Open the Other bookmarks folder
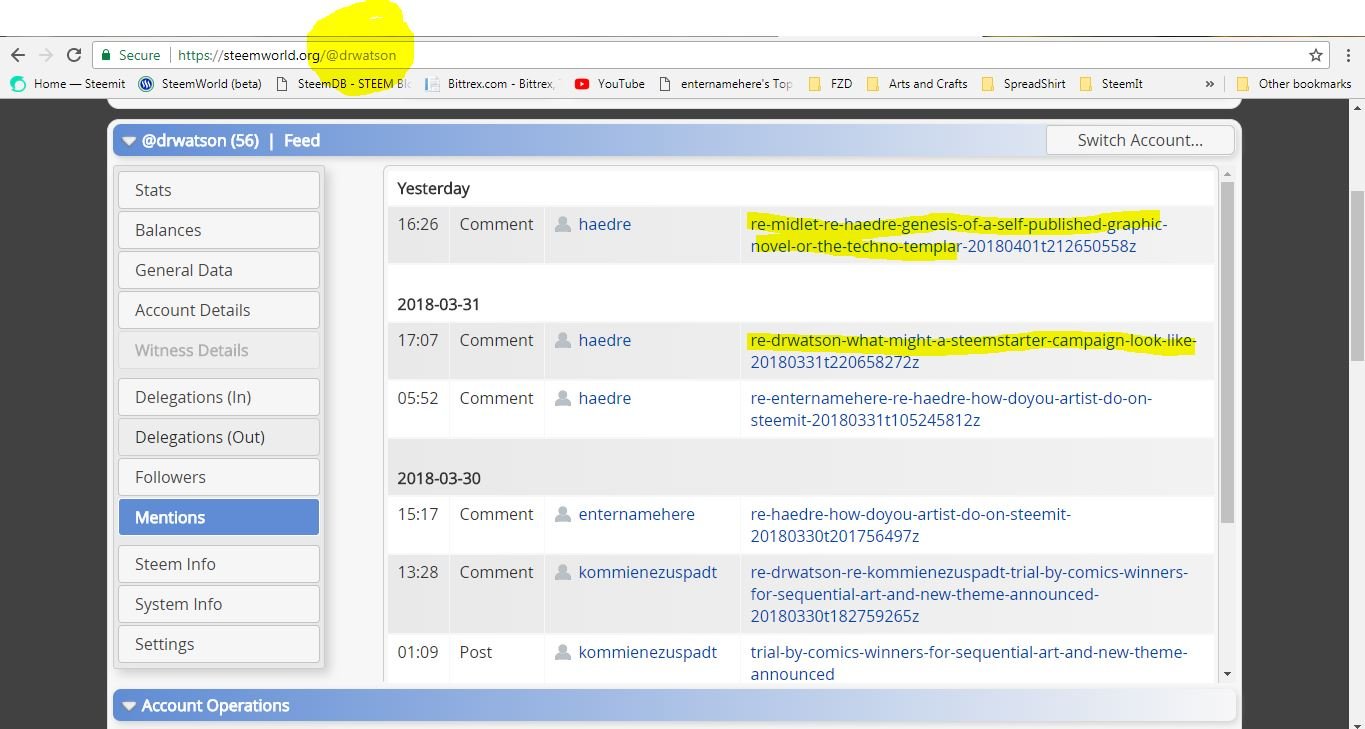The image size is (1365, 729). pos(1294,84)
